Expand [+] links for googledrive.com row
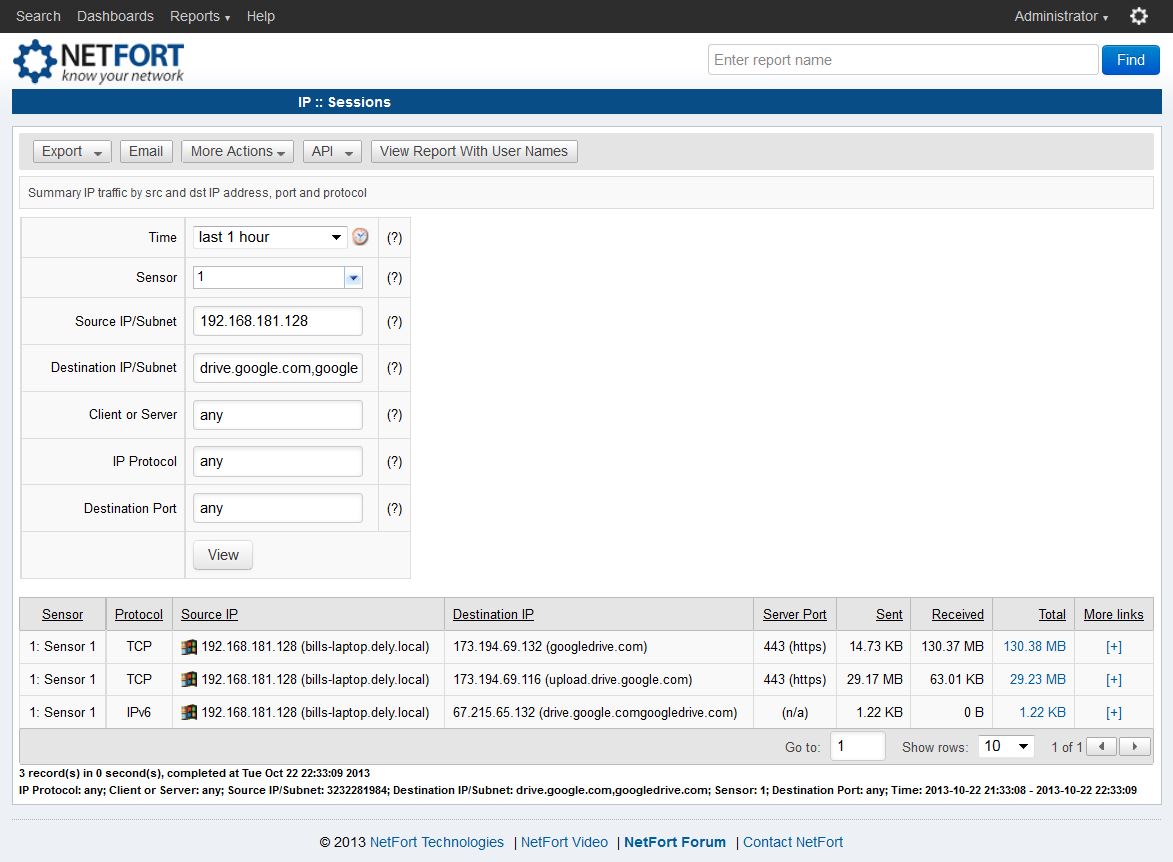 tap(1114, 646)
